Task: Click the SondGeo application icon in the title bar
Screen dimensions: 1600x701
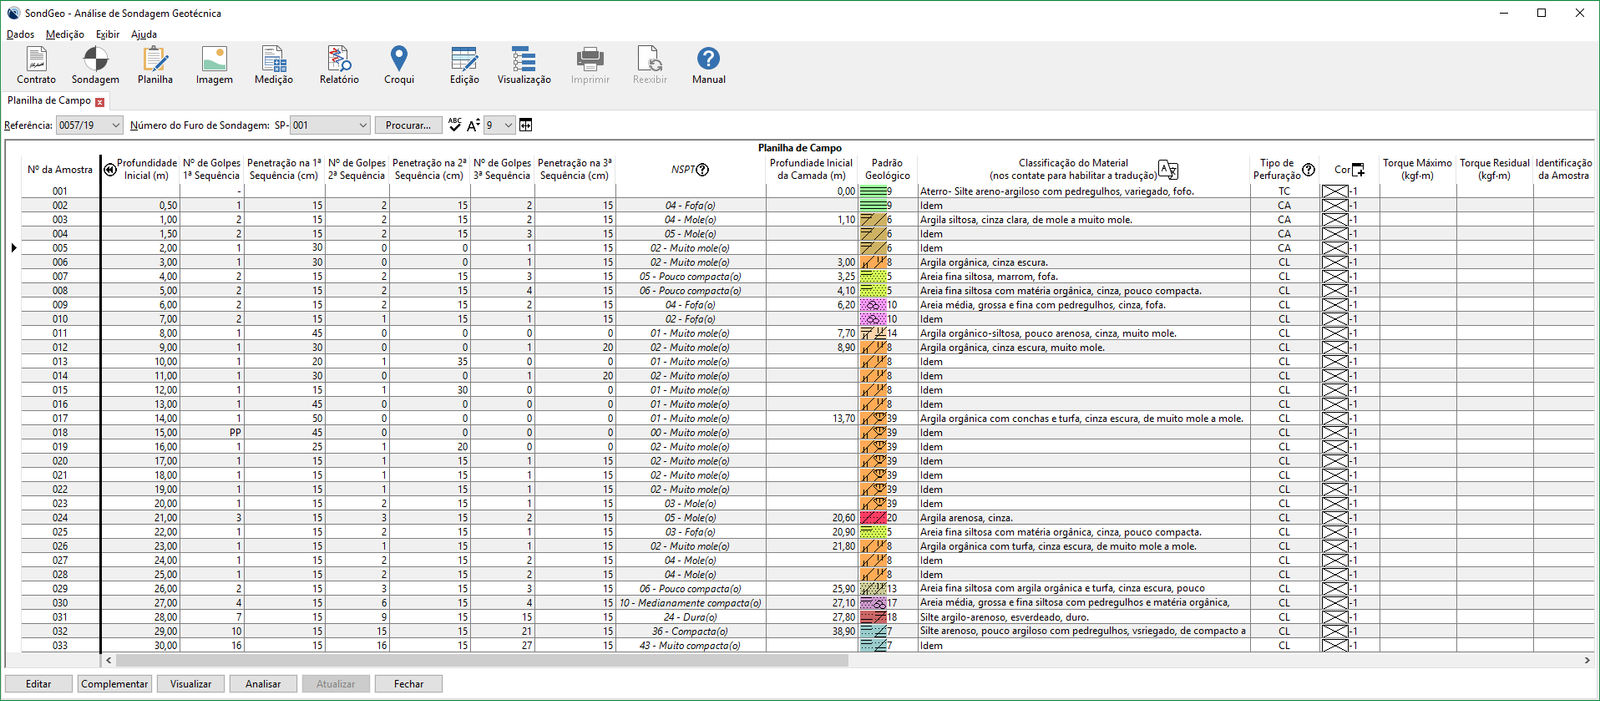Action: [x=13, y=13]
